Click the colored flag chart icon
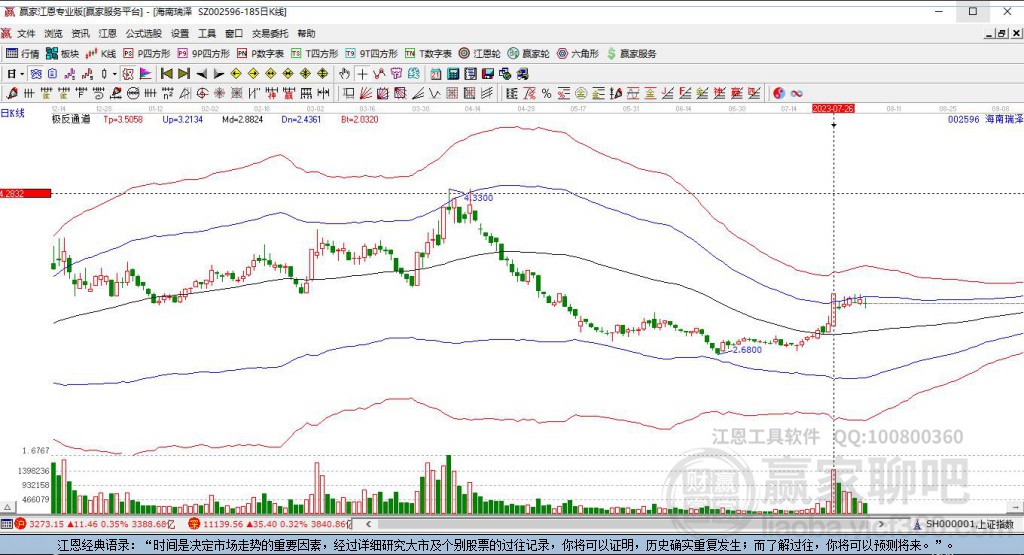Screen dimensions: 1024x555 click(x=145, y=74)
